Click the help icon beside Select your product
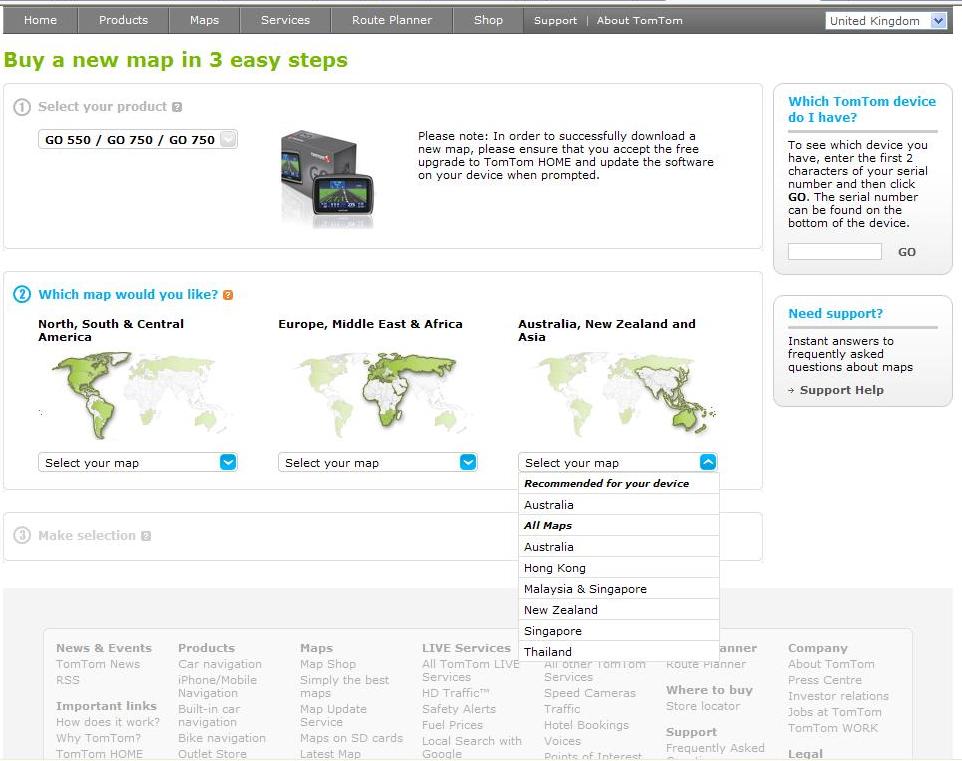 [177, 107]
